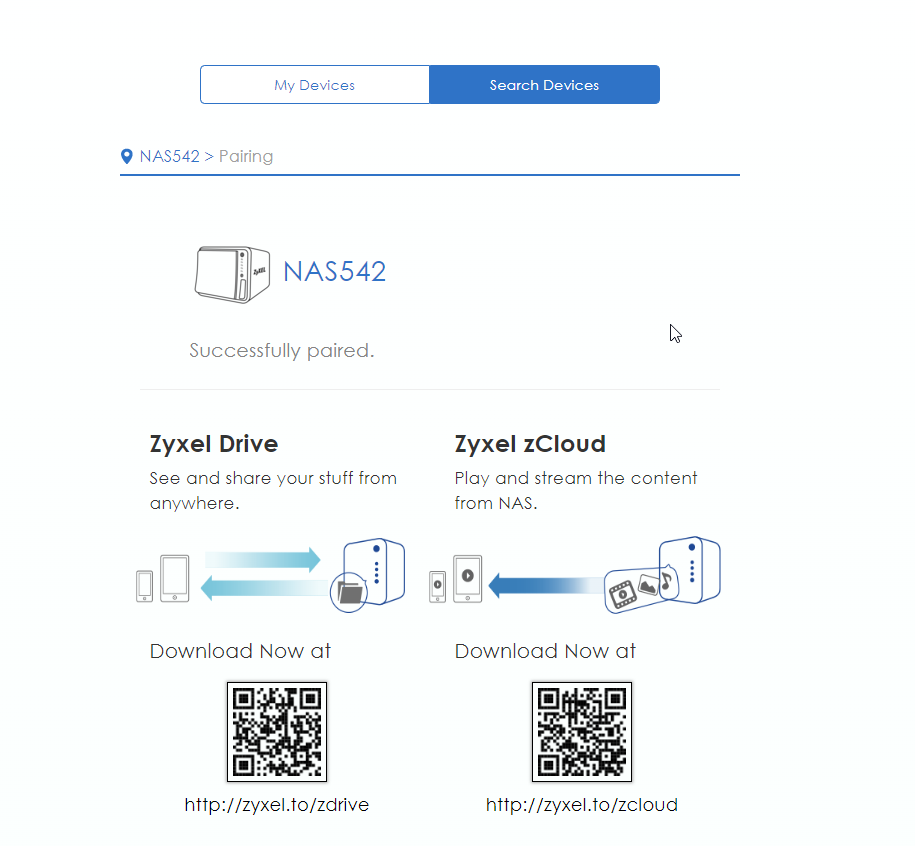Click the NAS542 device image
The height and width of the screenshot is (846, 915).
point(232,274)
